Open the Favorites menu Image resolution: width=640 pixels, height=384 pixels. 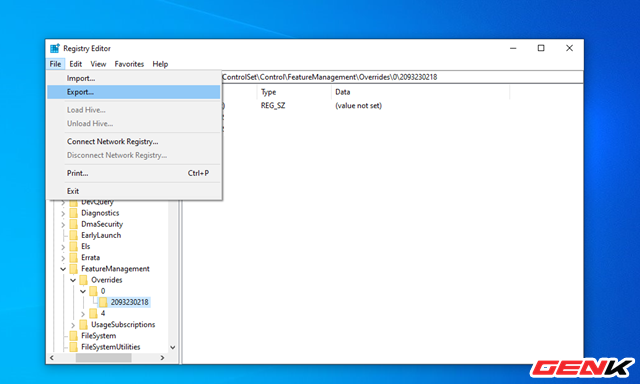[129, 64]
